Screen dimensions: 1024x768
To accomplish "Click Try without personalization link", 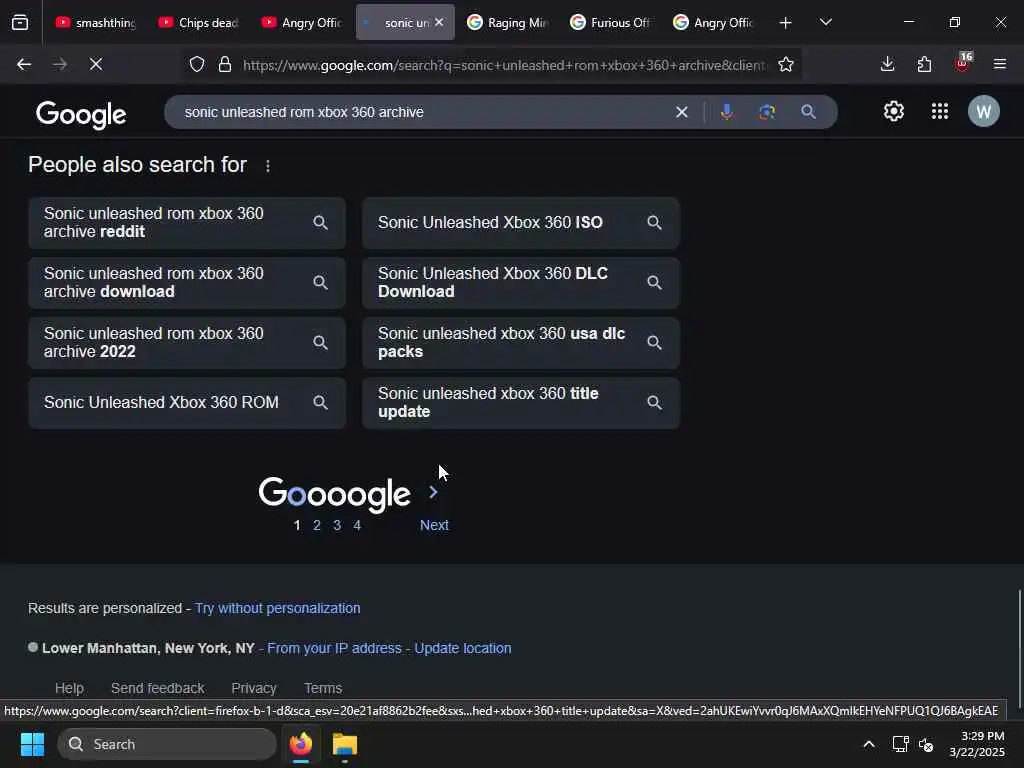I will click(278, 608).
